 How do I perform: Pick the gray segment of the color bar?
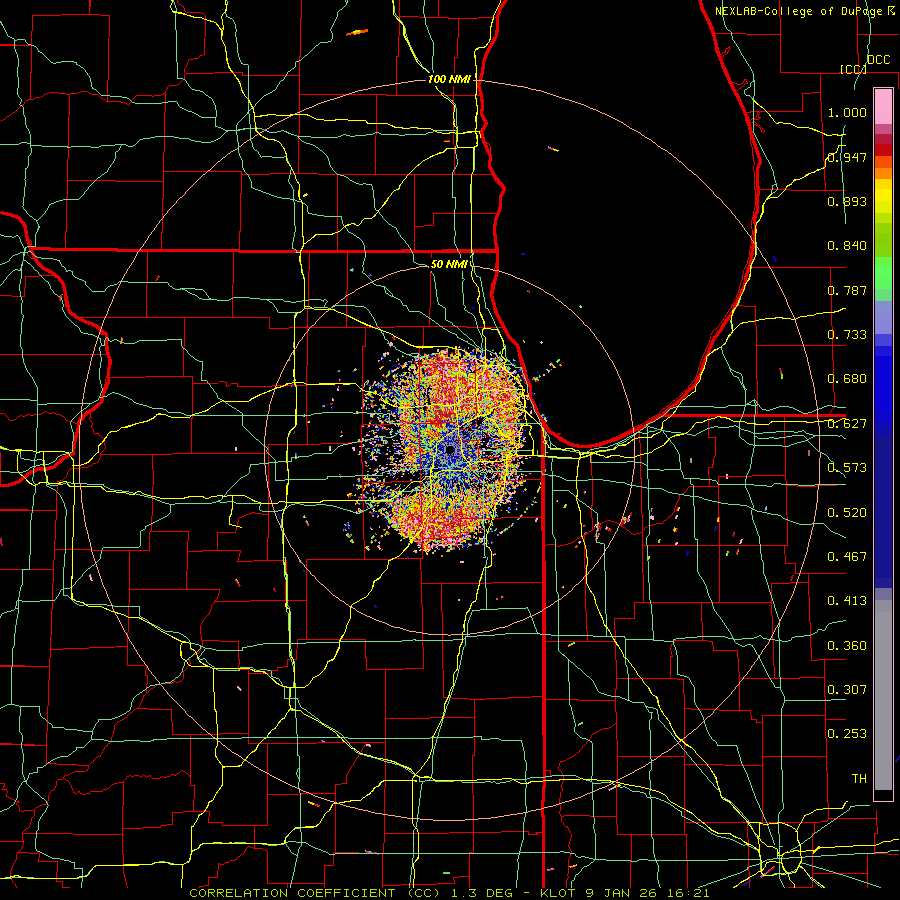coord(883,695)
